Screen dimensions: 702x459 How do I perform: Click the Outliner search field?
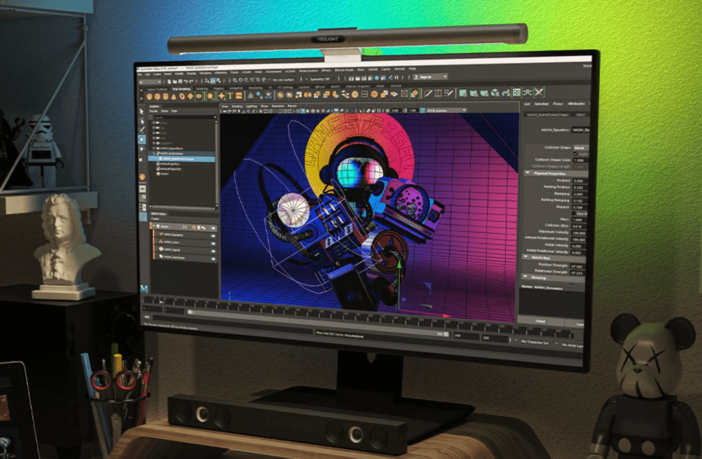[184, 117]
